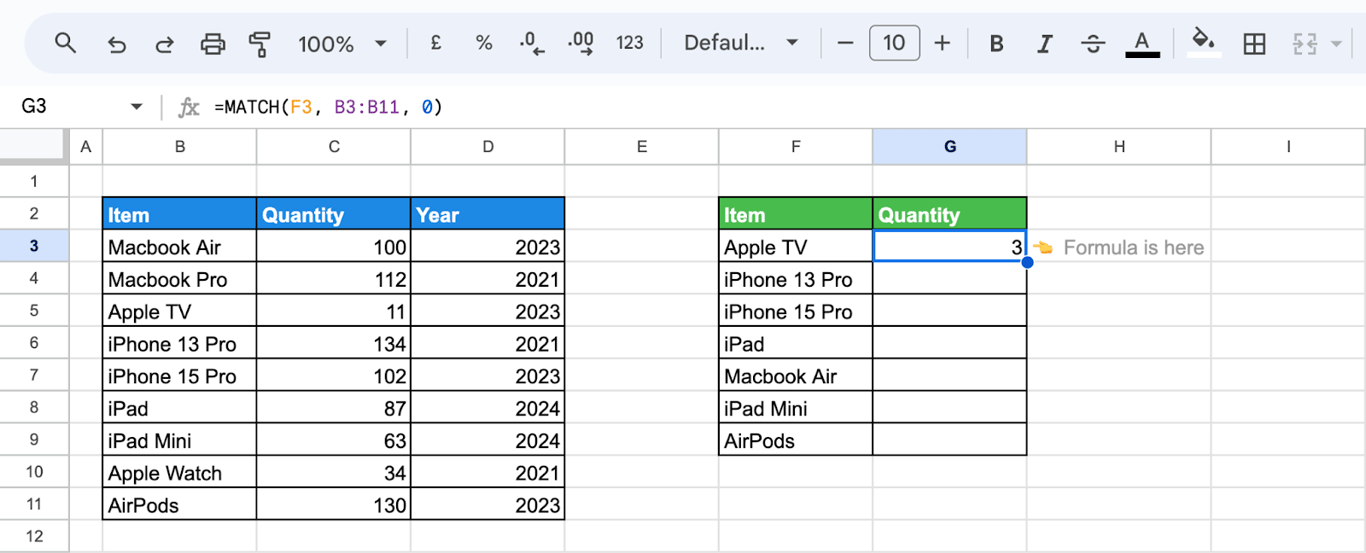Decrease font size with minus button
The height and width of the screenshot is (553, 1366).
pyautogui.click(x=846, y=43)
